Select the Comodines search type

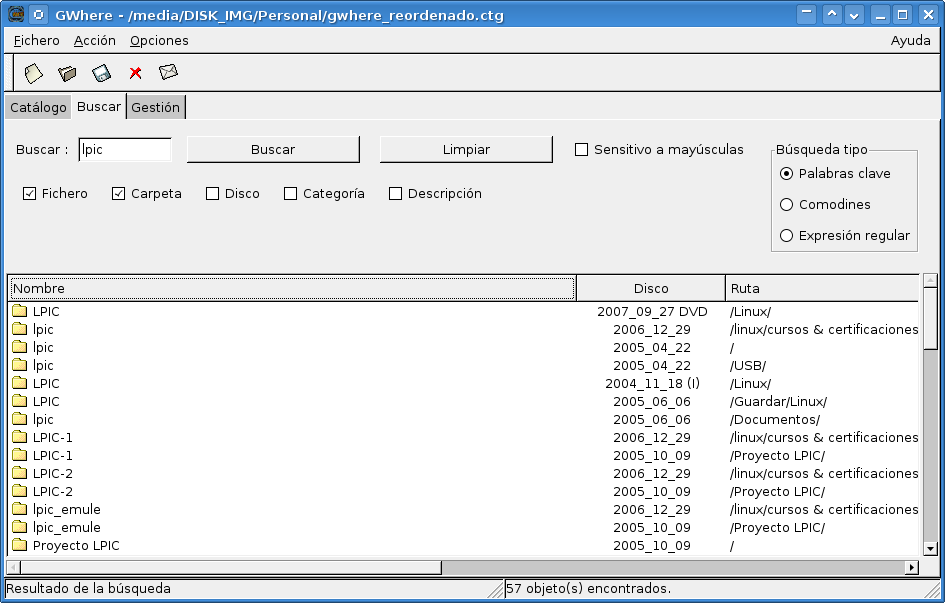[786, 205]
